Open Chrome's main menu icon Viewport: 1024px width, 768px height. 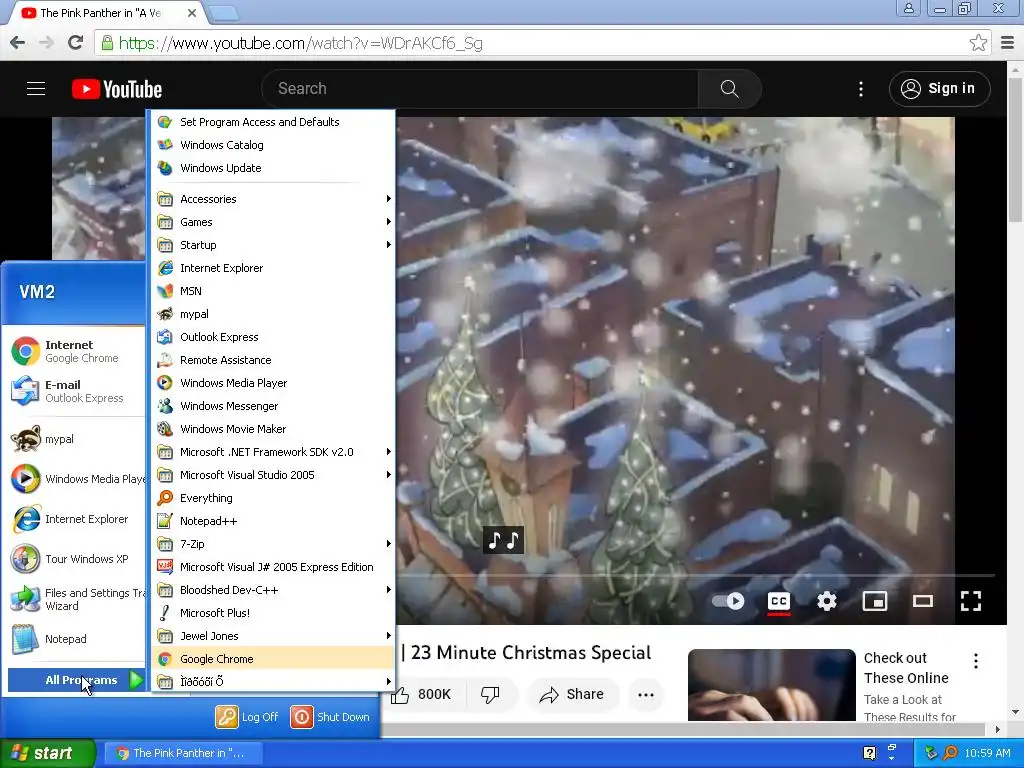click(x=1008, y=43)
